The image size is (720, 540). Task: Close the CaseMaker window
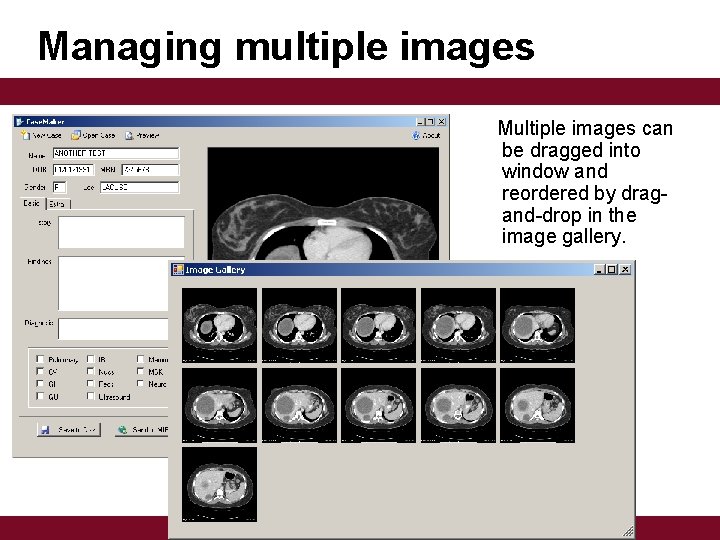441,122
